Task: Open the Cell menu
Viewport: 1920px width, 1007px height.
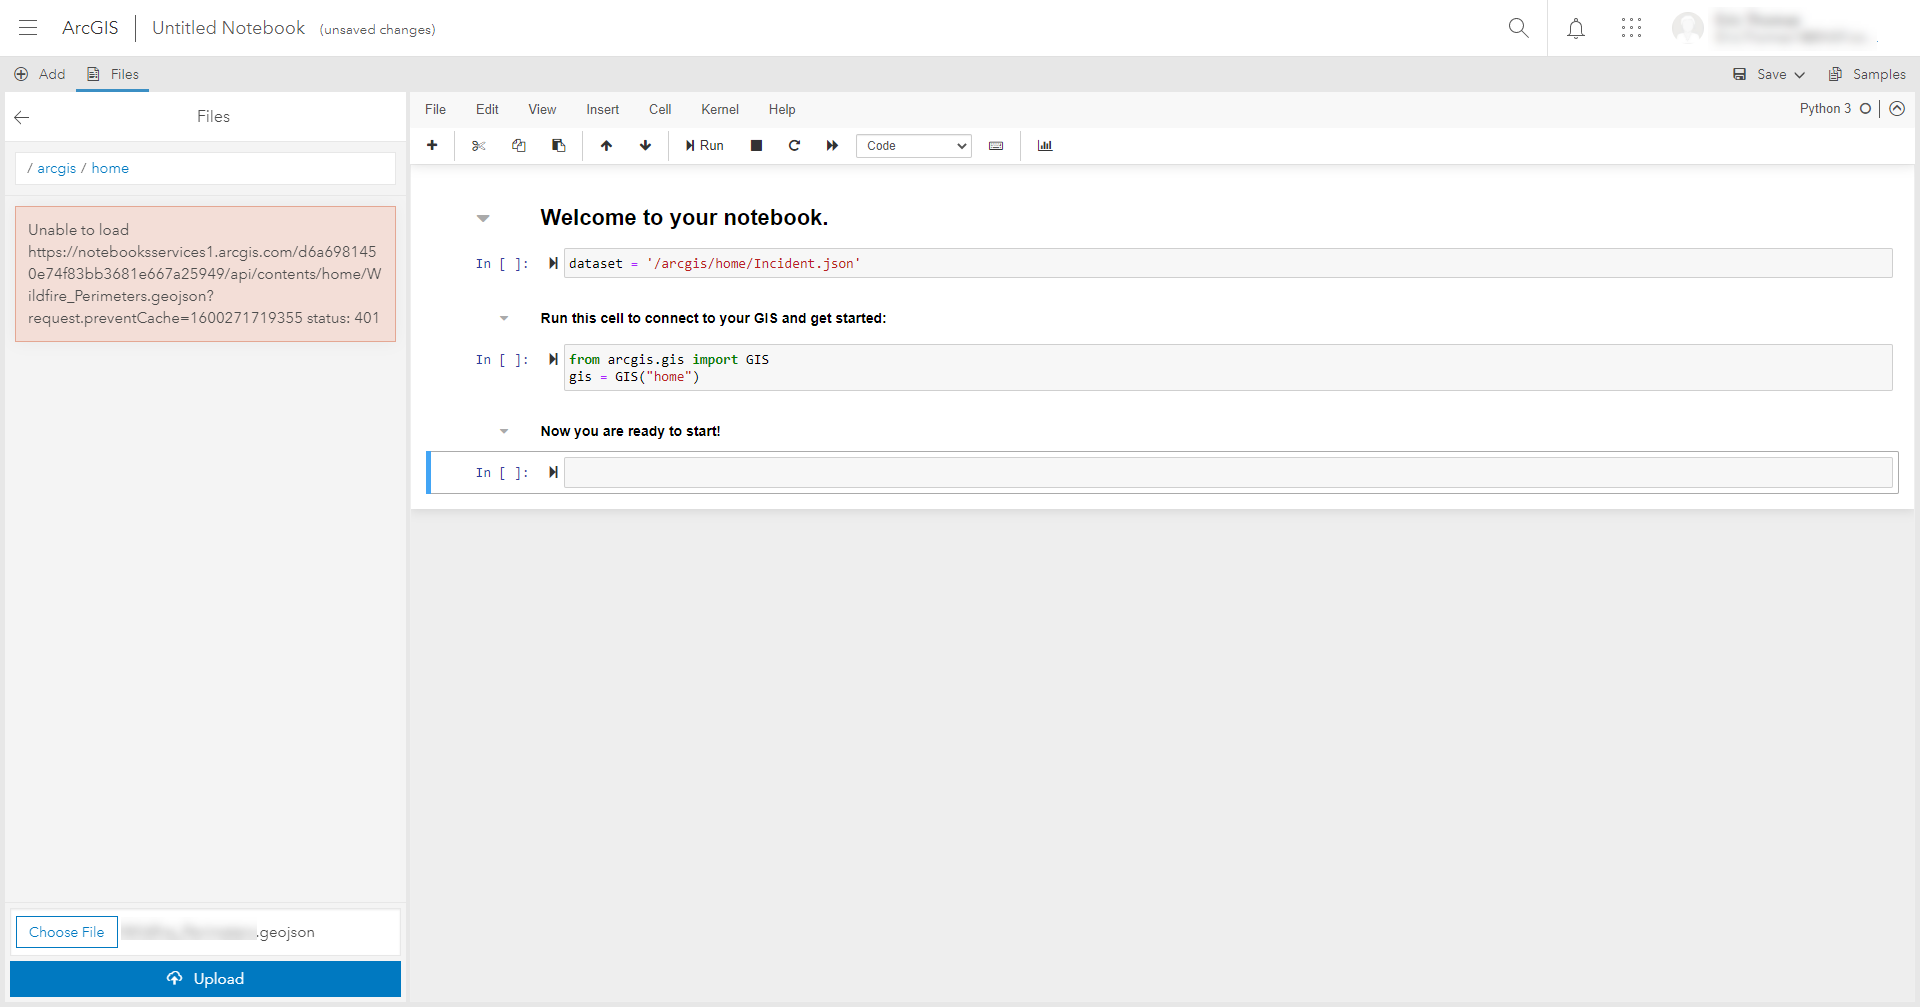Action: [660, 110]
